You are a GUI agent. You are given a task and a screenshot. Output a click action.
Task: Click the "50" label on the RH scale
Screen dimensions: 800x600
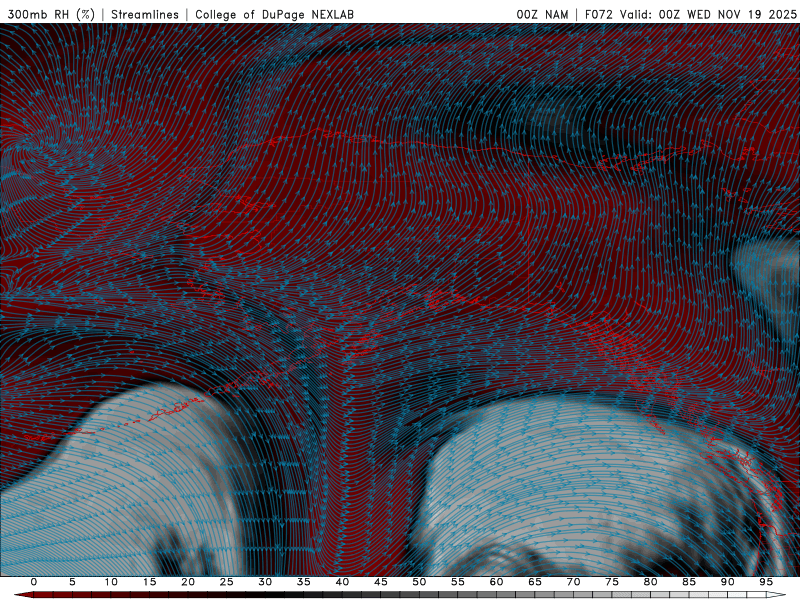(419, 582)
